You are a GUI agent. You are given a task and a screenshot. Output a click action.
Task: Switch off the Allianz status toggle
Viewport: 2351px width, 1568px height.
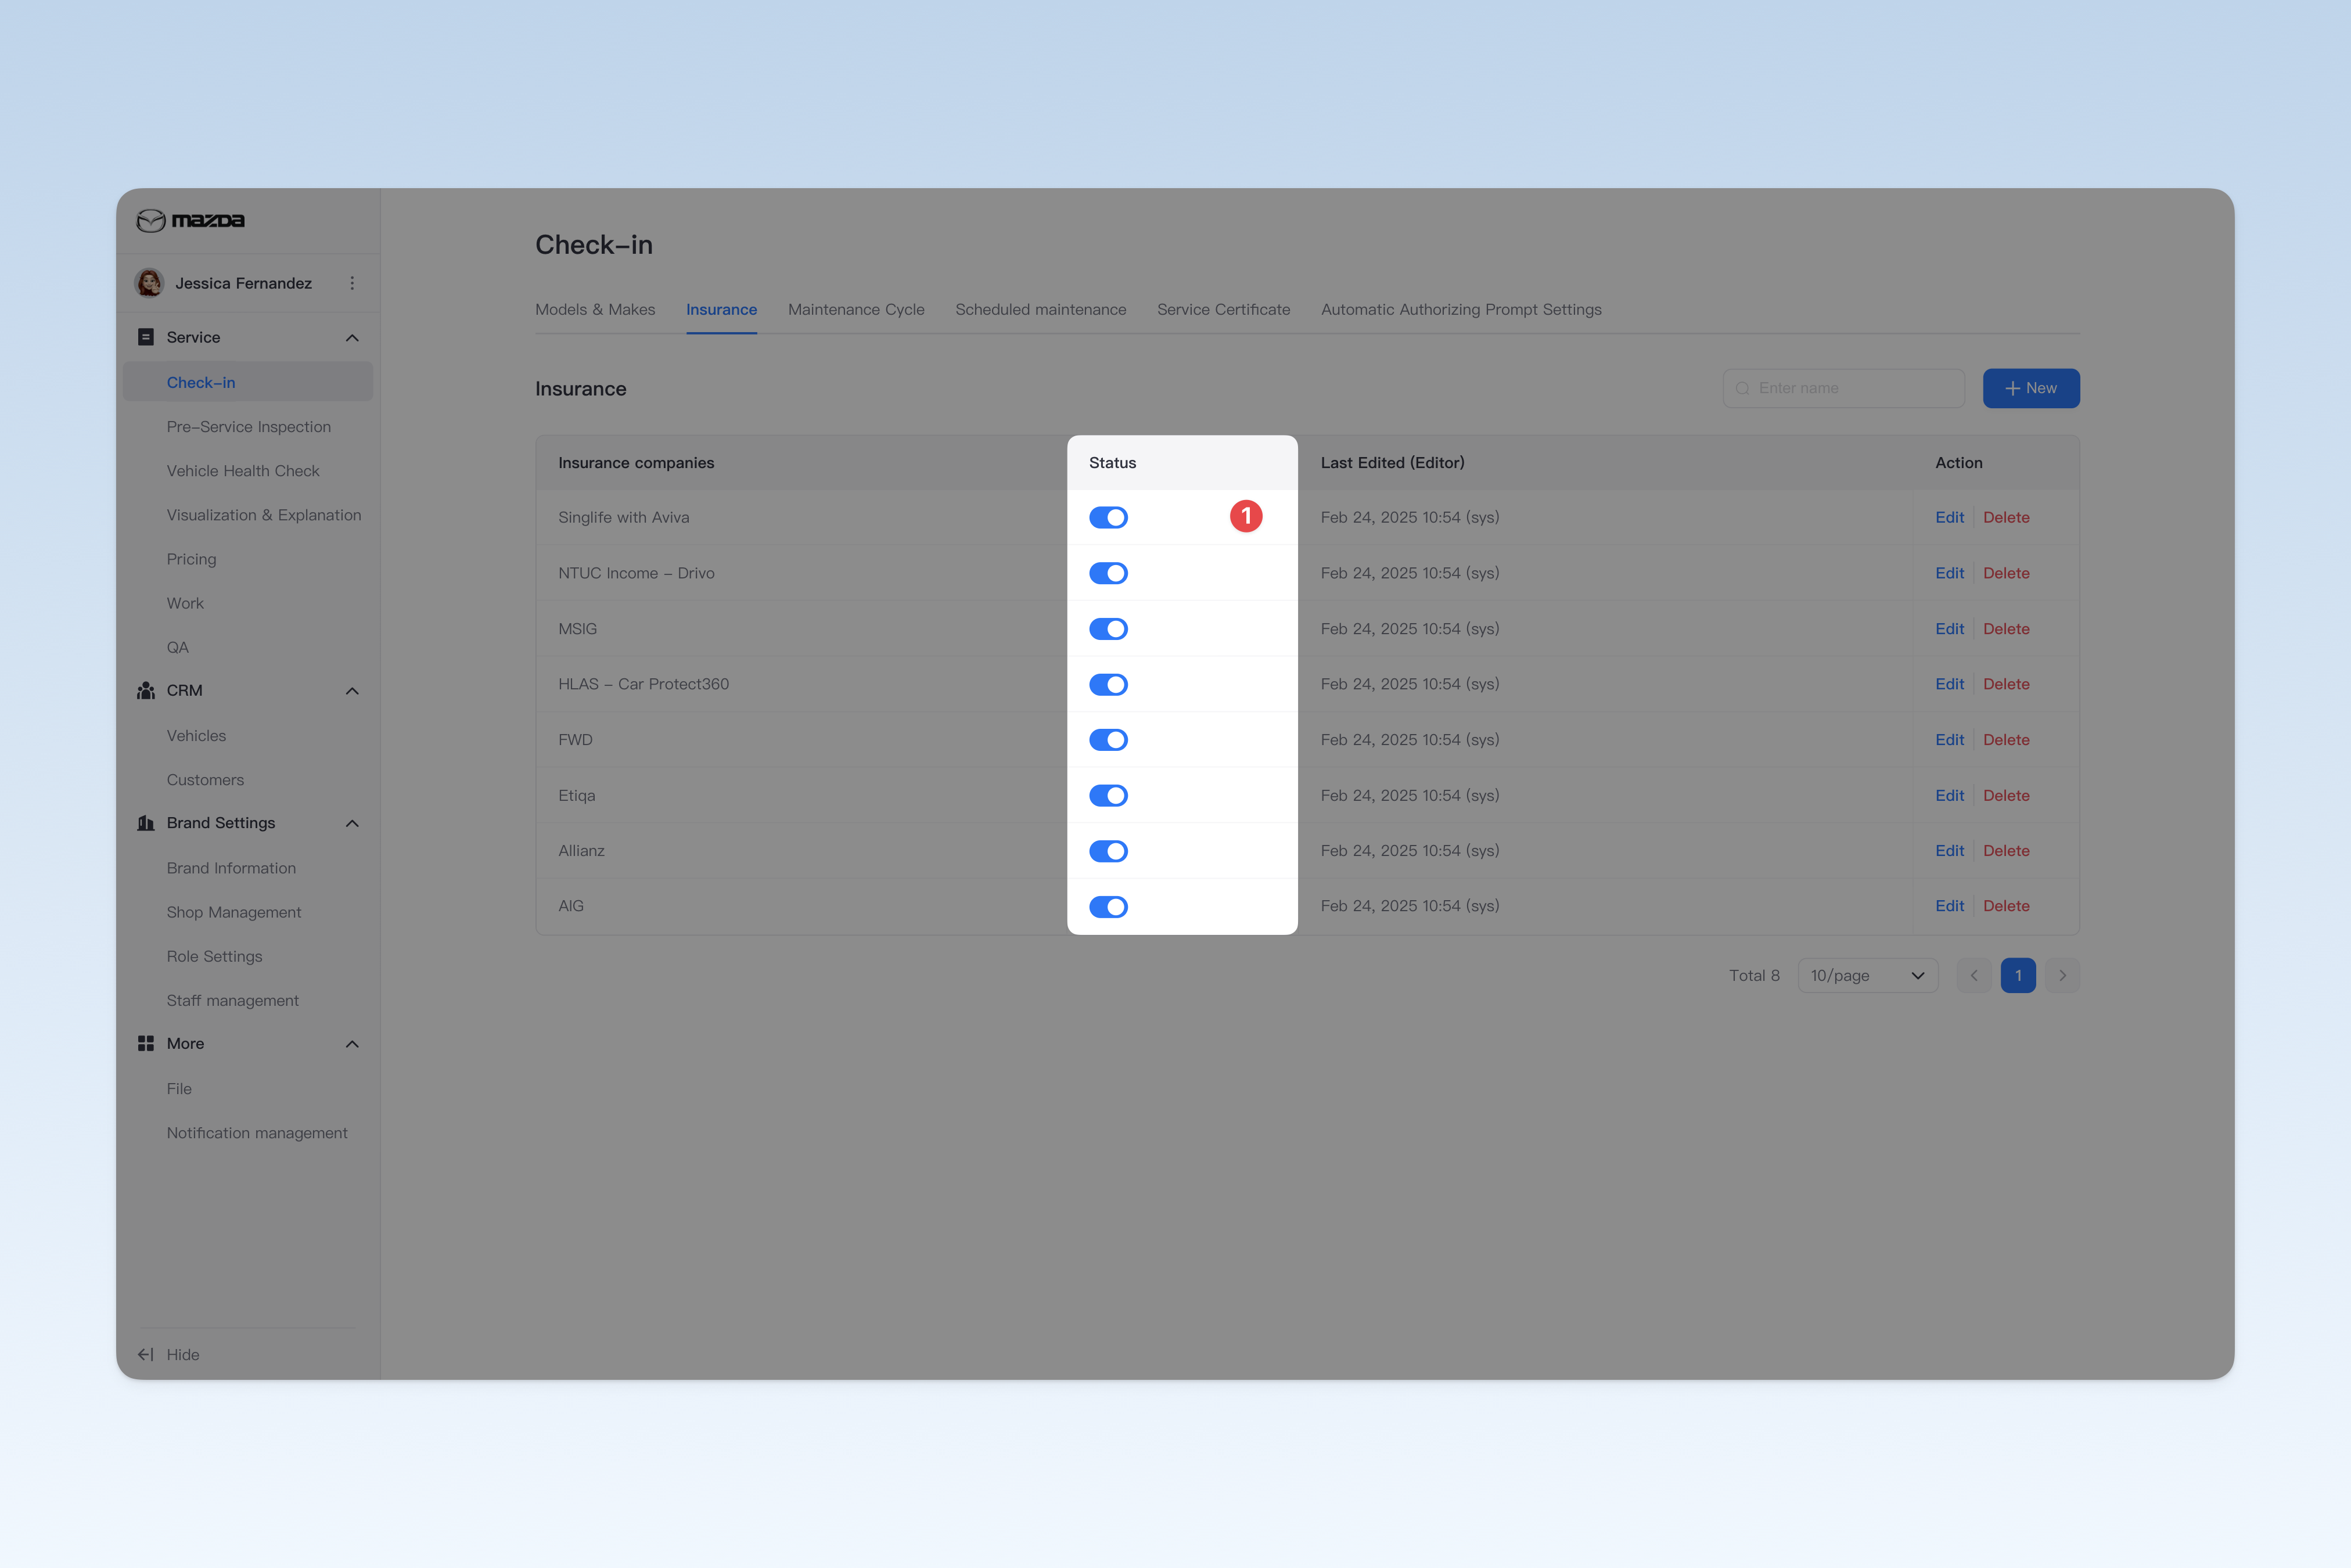click(x=1108, y=851)
